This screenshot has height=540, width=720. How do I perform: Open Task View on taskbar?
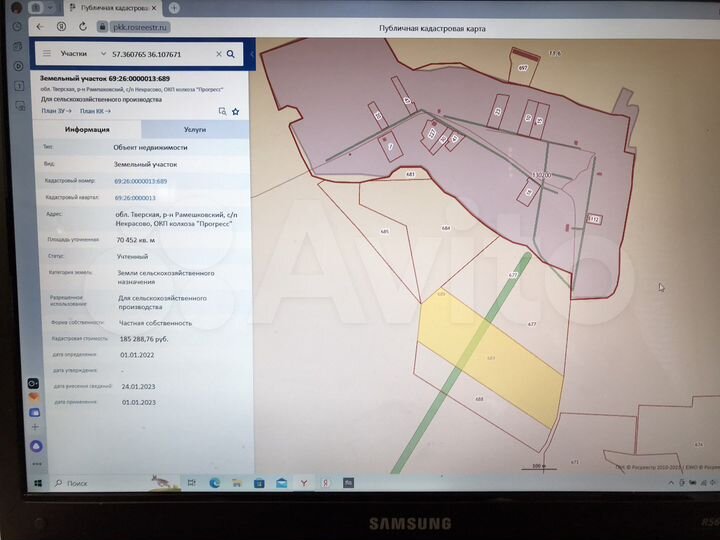click(x=191, y=483)
